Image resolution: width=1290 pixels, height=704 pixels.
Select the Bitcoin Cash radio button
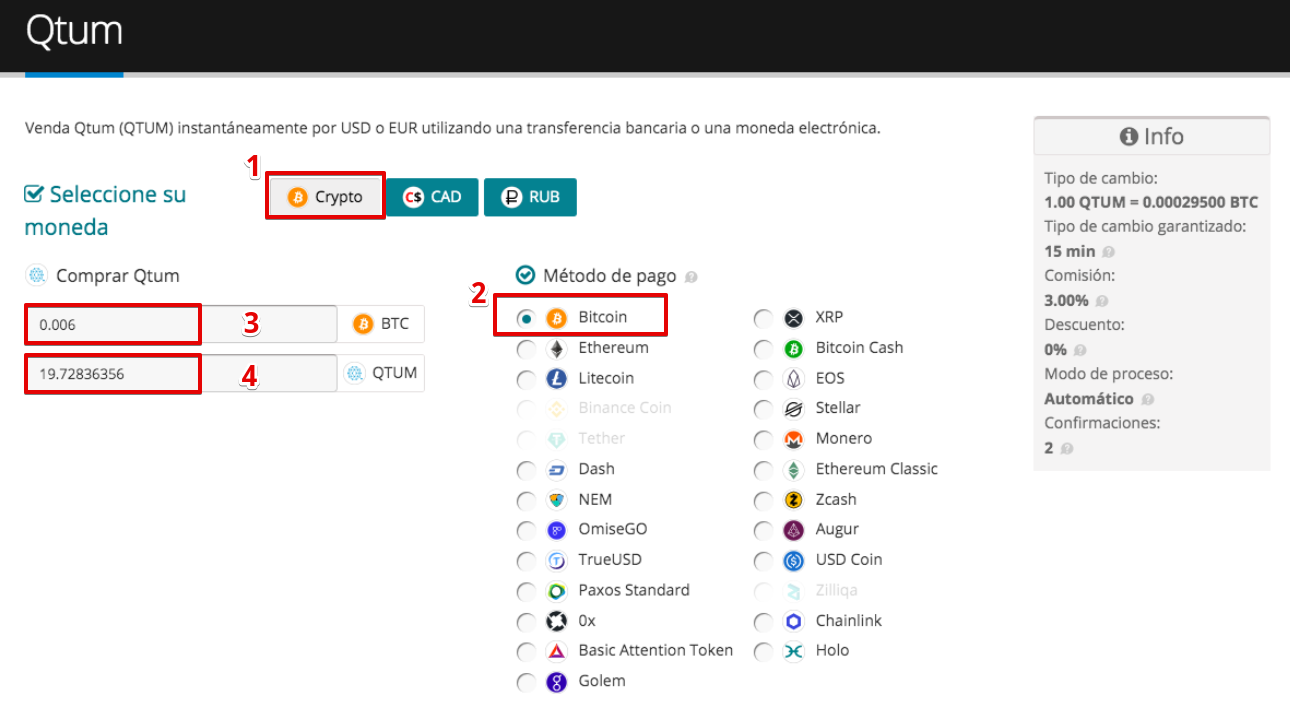coord(763,349)
